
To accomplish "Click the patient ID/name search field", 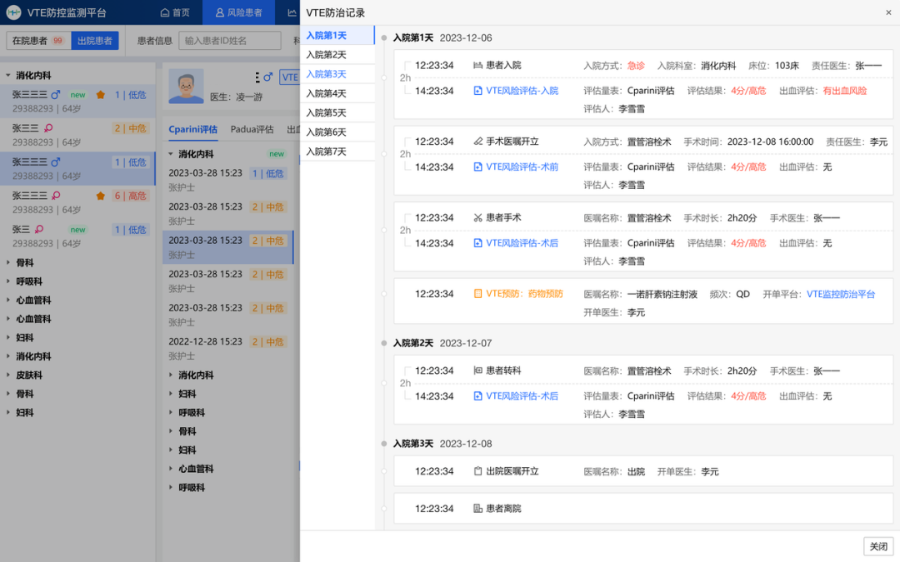I will (x=229, y=41).
